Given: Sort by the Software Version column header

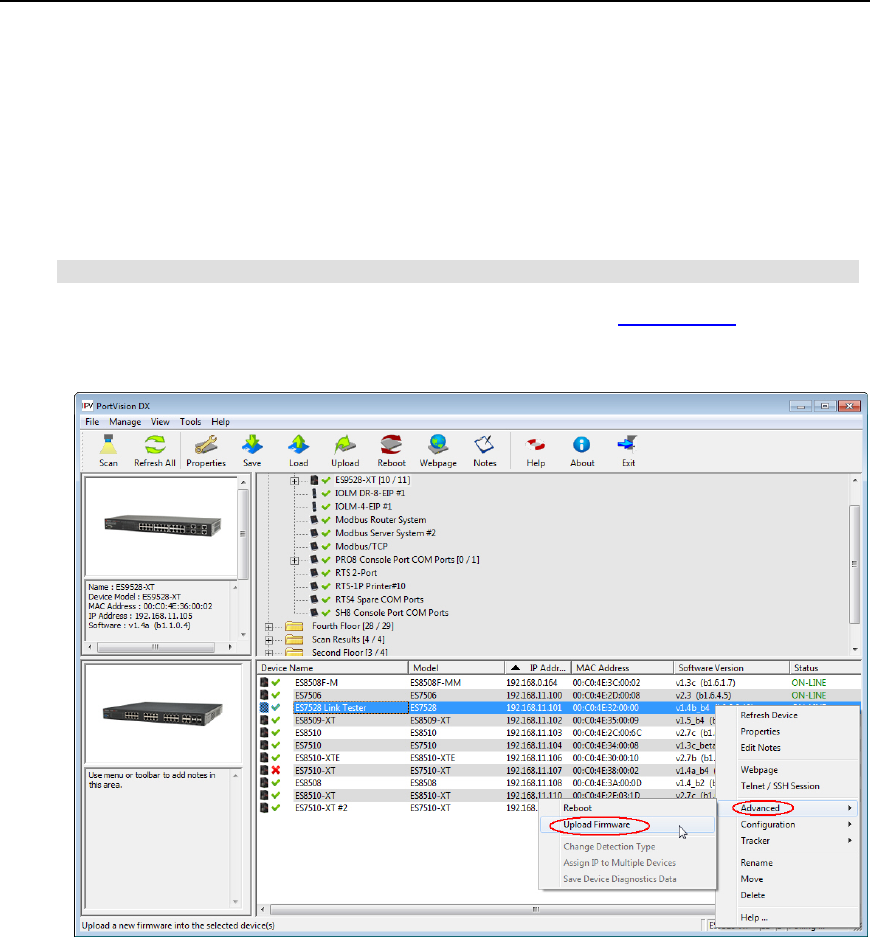Looking at the screenshot, I should pos(731,668).
